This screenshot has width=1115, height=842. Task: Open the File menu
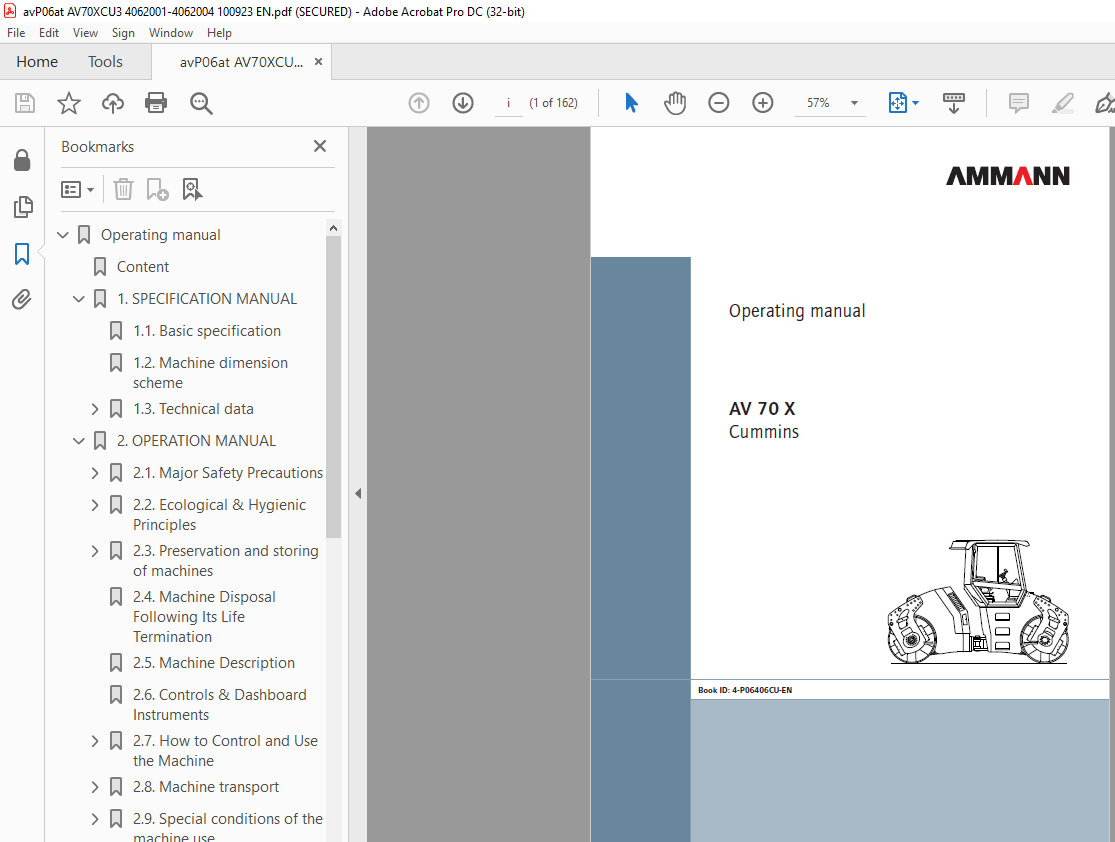16,33
